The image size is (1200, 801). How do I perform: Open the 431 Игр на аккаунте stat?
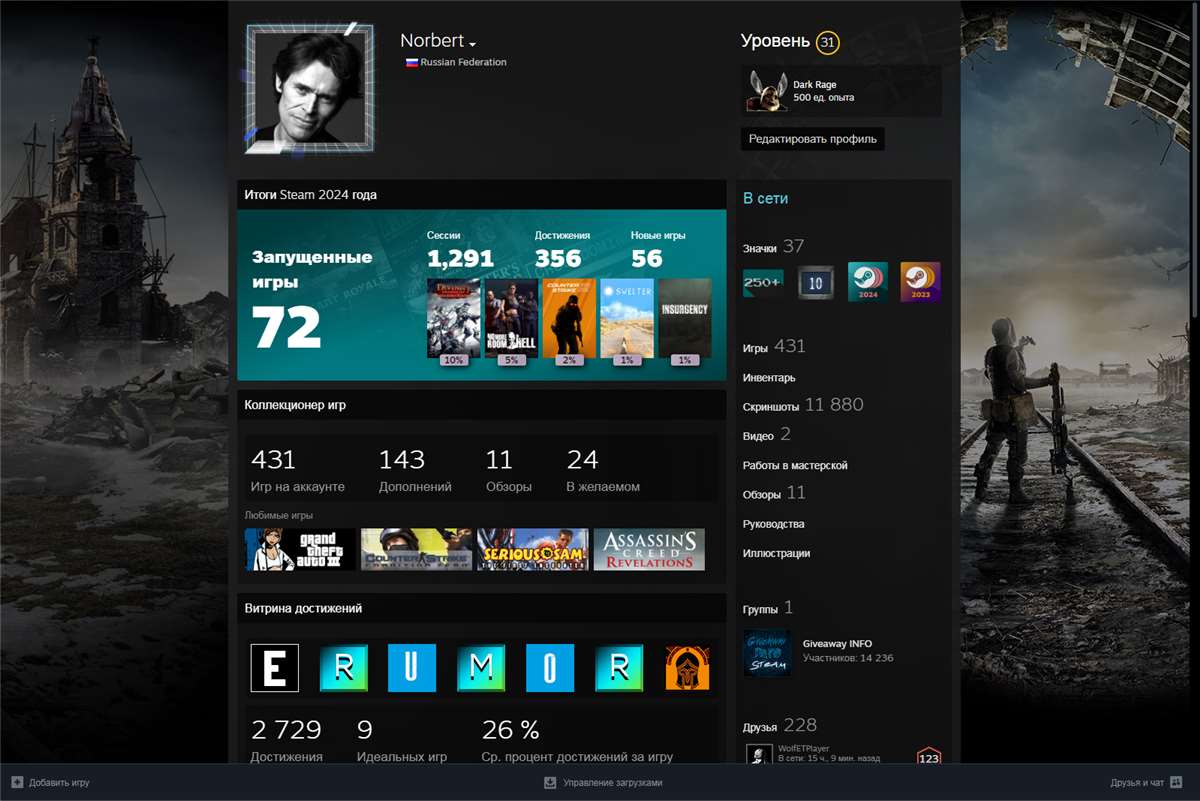pyautogui.click(x=298, y=470)
